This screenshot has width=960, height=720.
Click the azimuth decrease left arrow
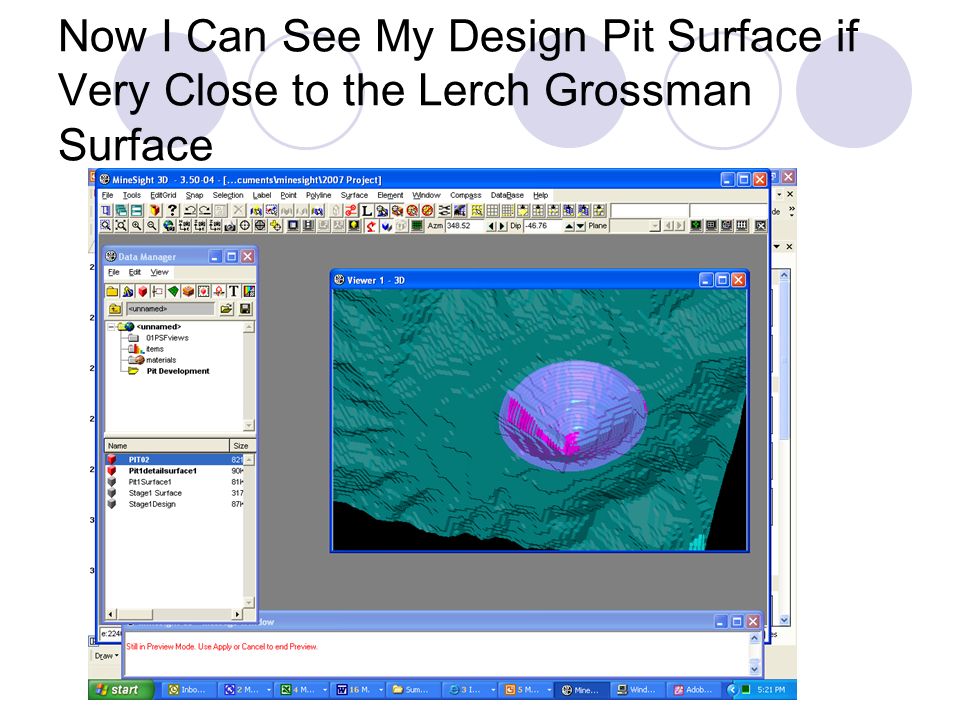(x=491, y=226)
